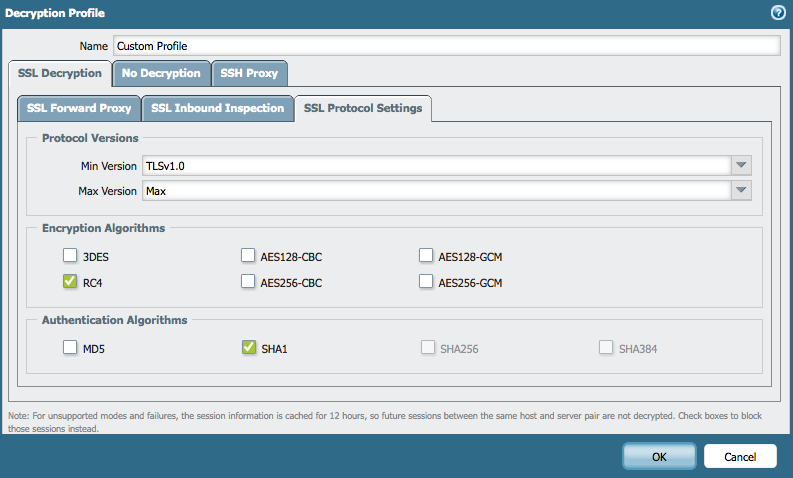Switch to the No Decryption tab
793x478 pixels.
tap(161, 73)
